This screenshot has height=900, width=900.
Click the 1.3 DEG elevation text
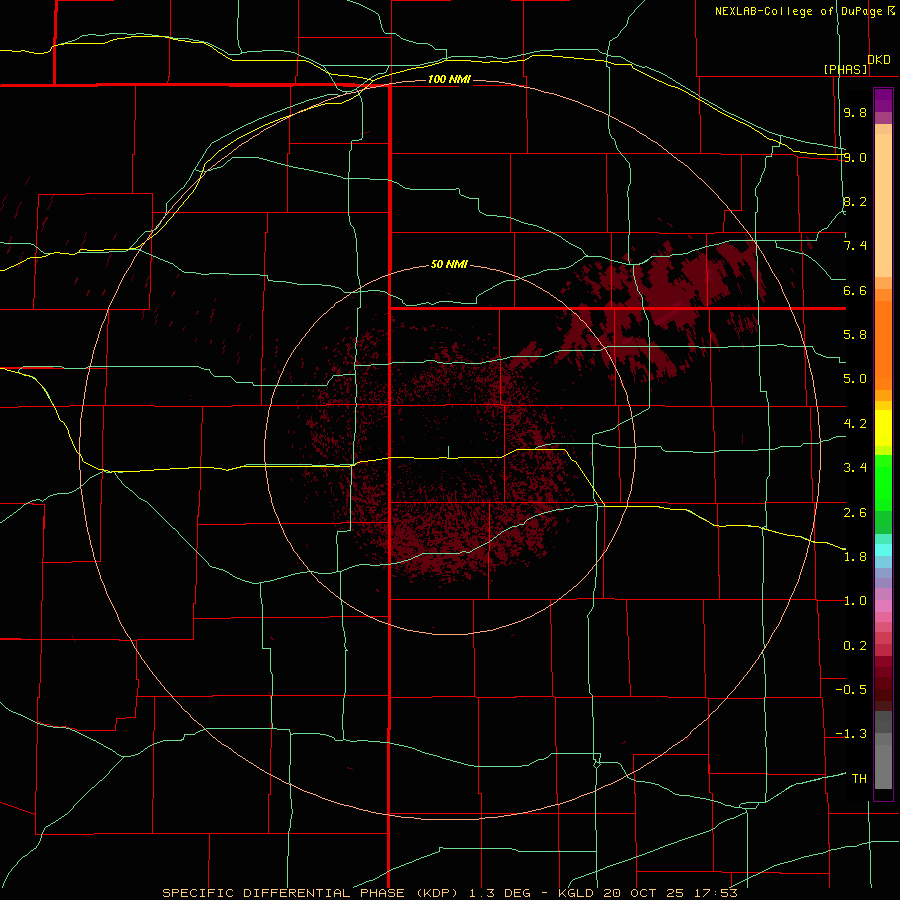click(499, 893)
